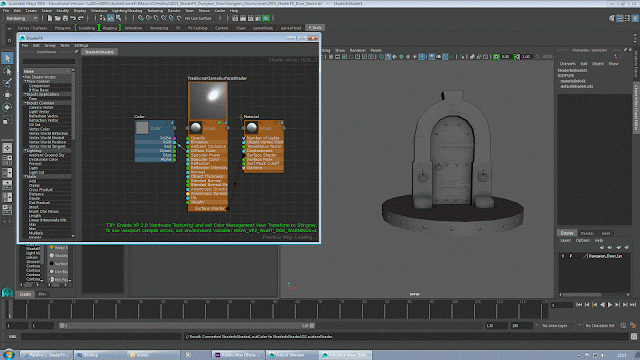Collapse the Lighting node group
This screenshot has height=360, width=640.
coord(25,151)
